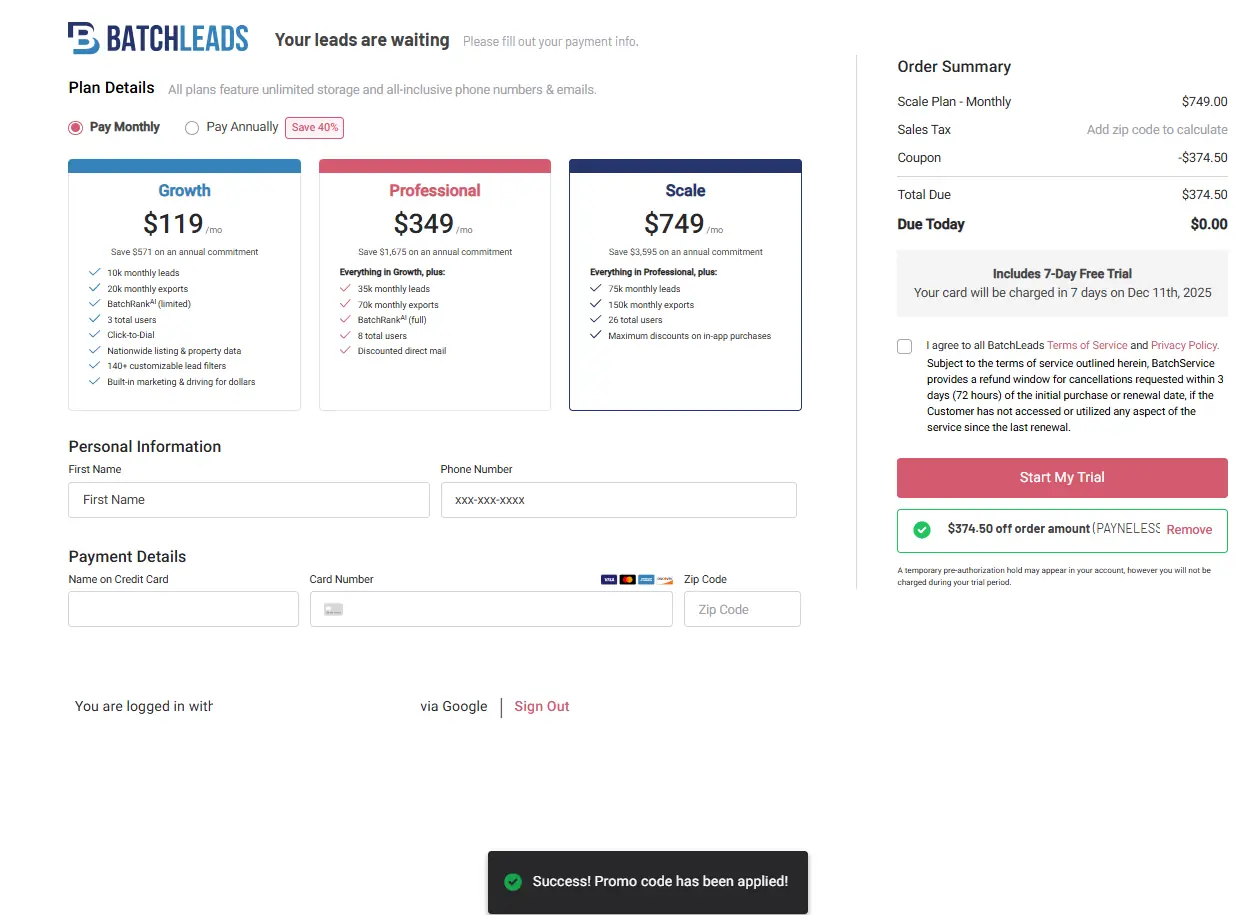This screenshot has width=1257, height=915.
Task: Click the American Express card icon
Action: tap(646, 580)
